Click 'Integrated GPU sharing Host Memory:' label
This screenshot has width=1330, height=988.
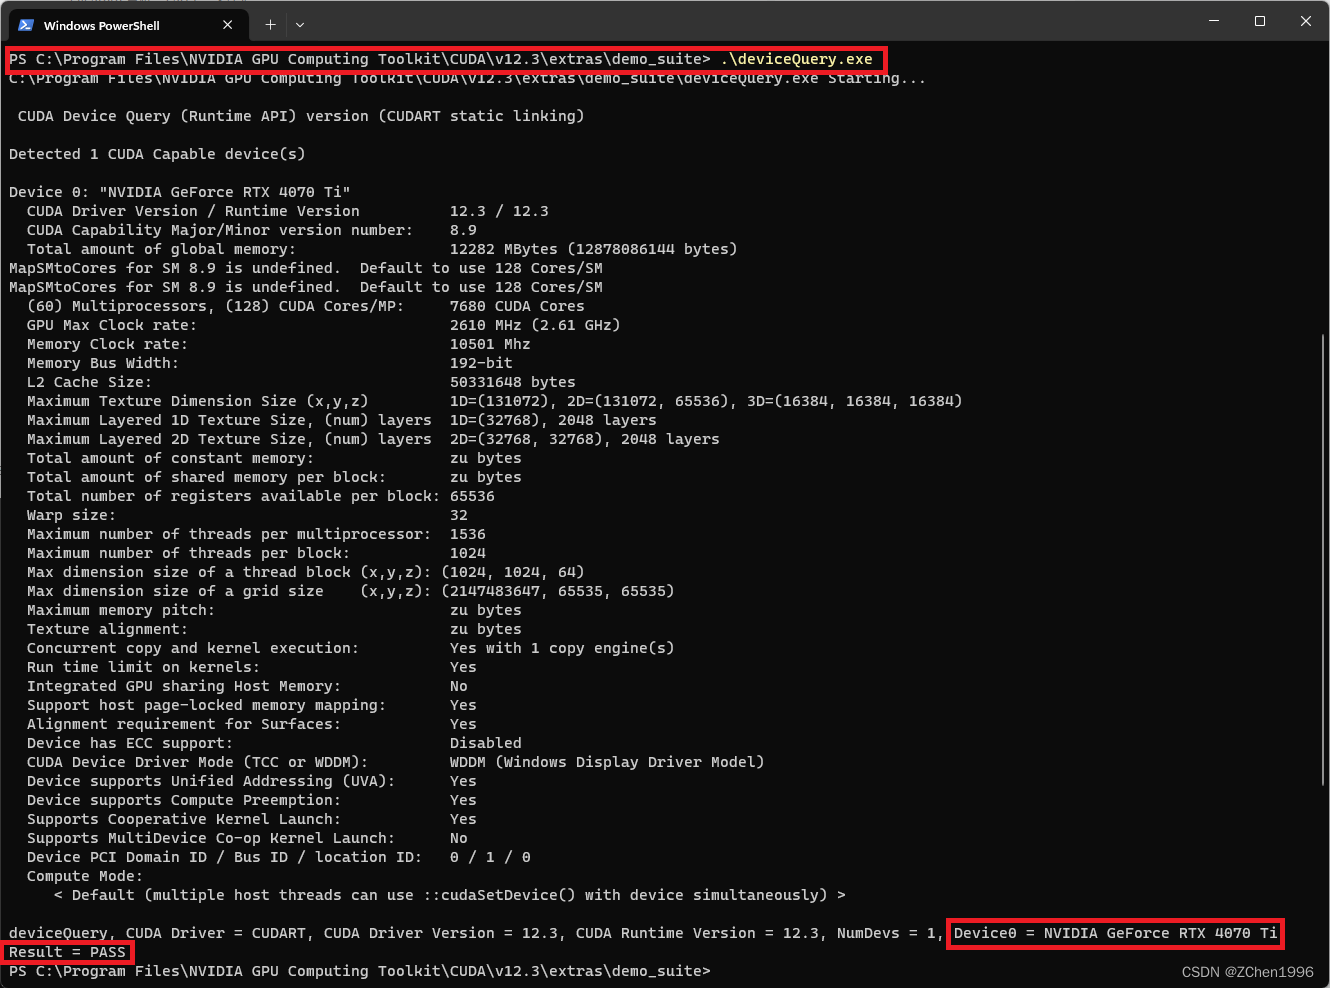tap(184, 686)
